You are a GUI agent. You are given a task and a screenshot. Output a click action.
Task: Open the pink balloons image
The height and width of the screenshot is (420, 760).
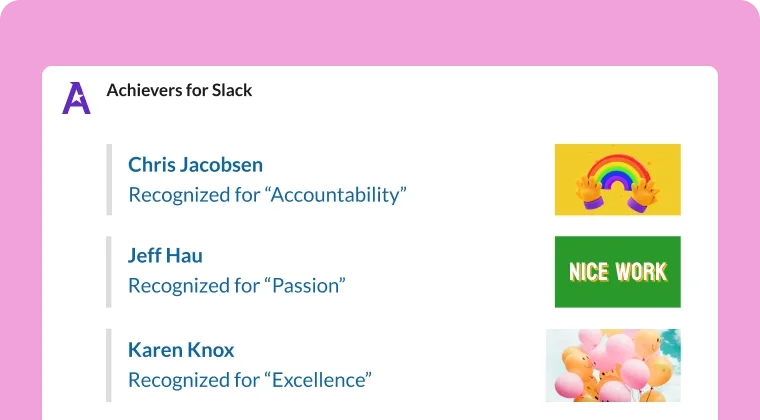[x=614, y=364]
